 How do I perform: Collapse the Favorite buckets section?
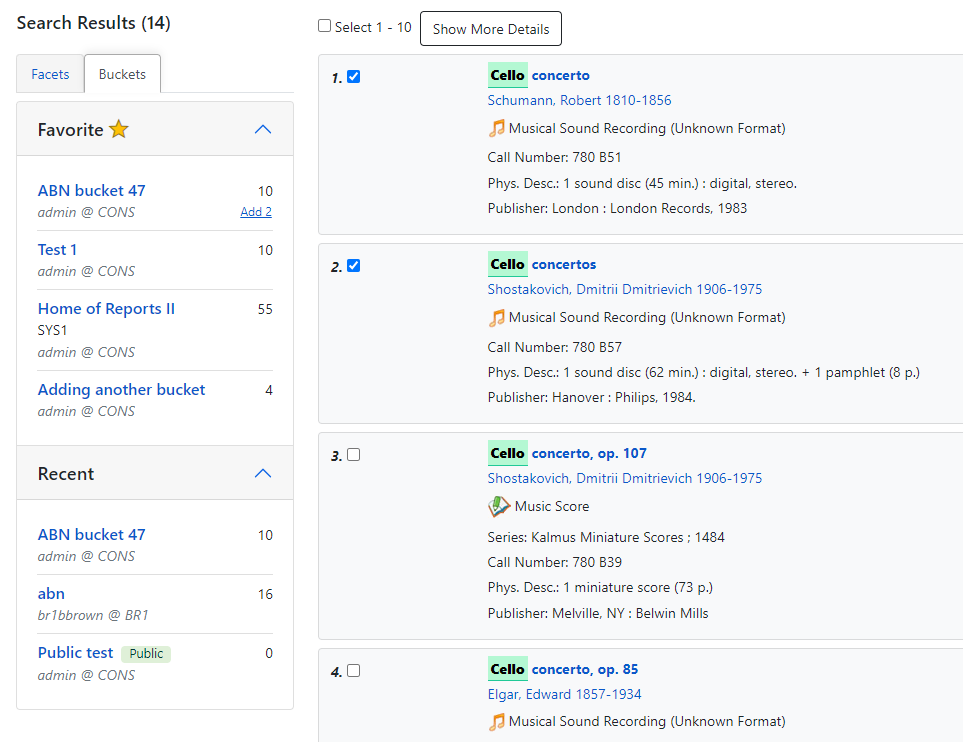pos(262,128)
